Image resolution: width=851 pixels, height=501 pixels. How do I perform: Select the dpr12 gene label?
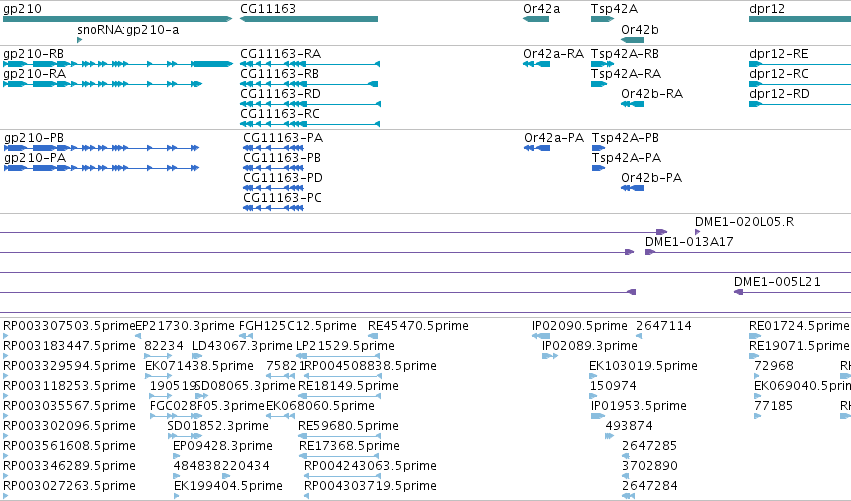(x=767, y=9)
